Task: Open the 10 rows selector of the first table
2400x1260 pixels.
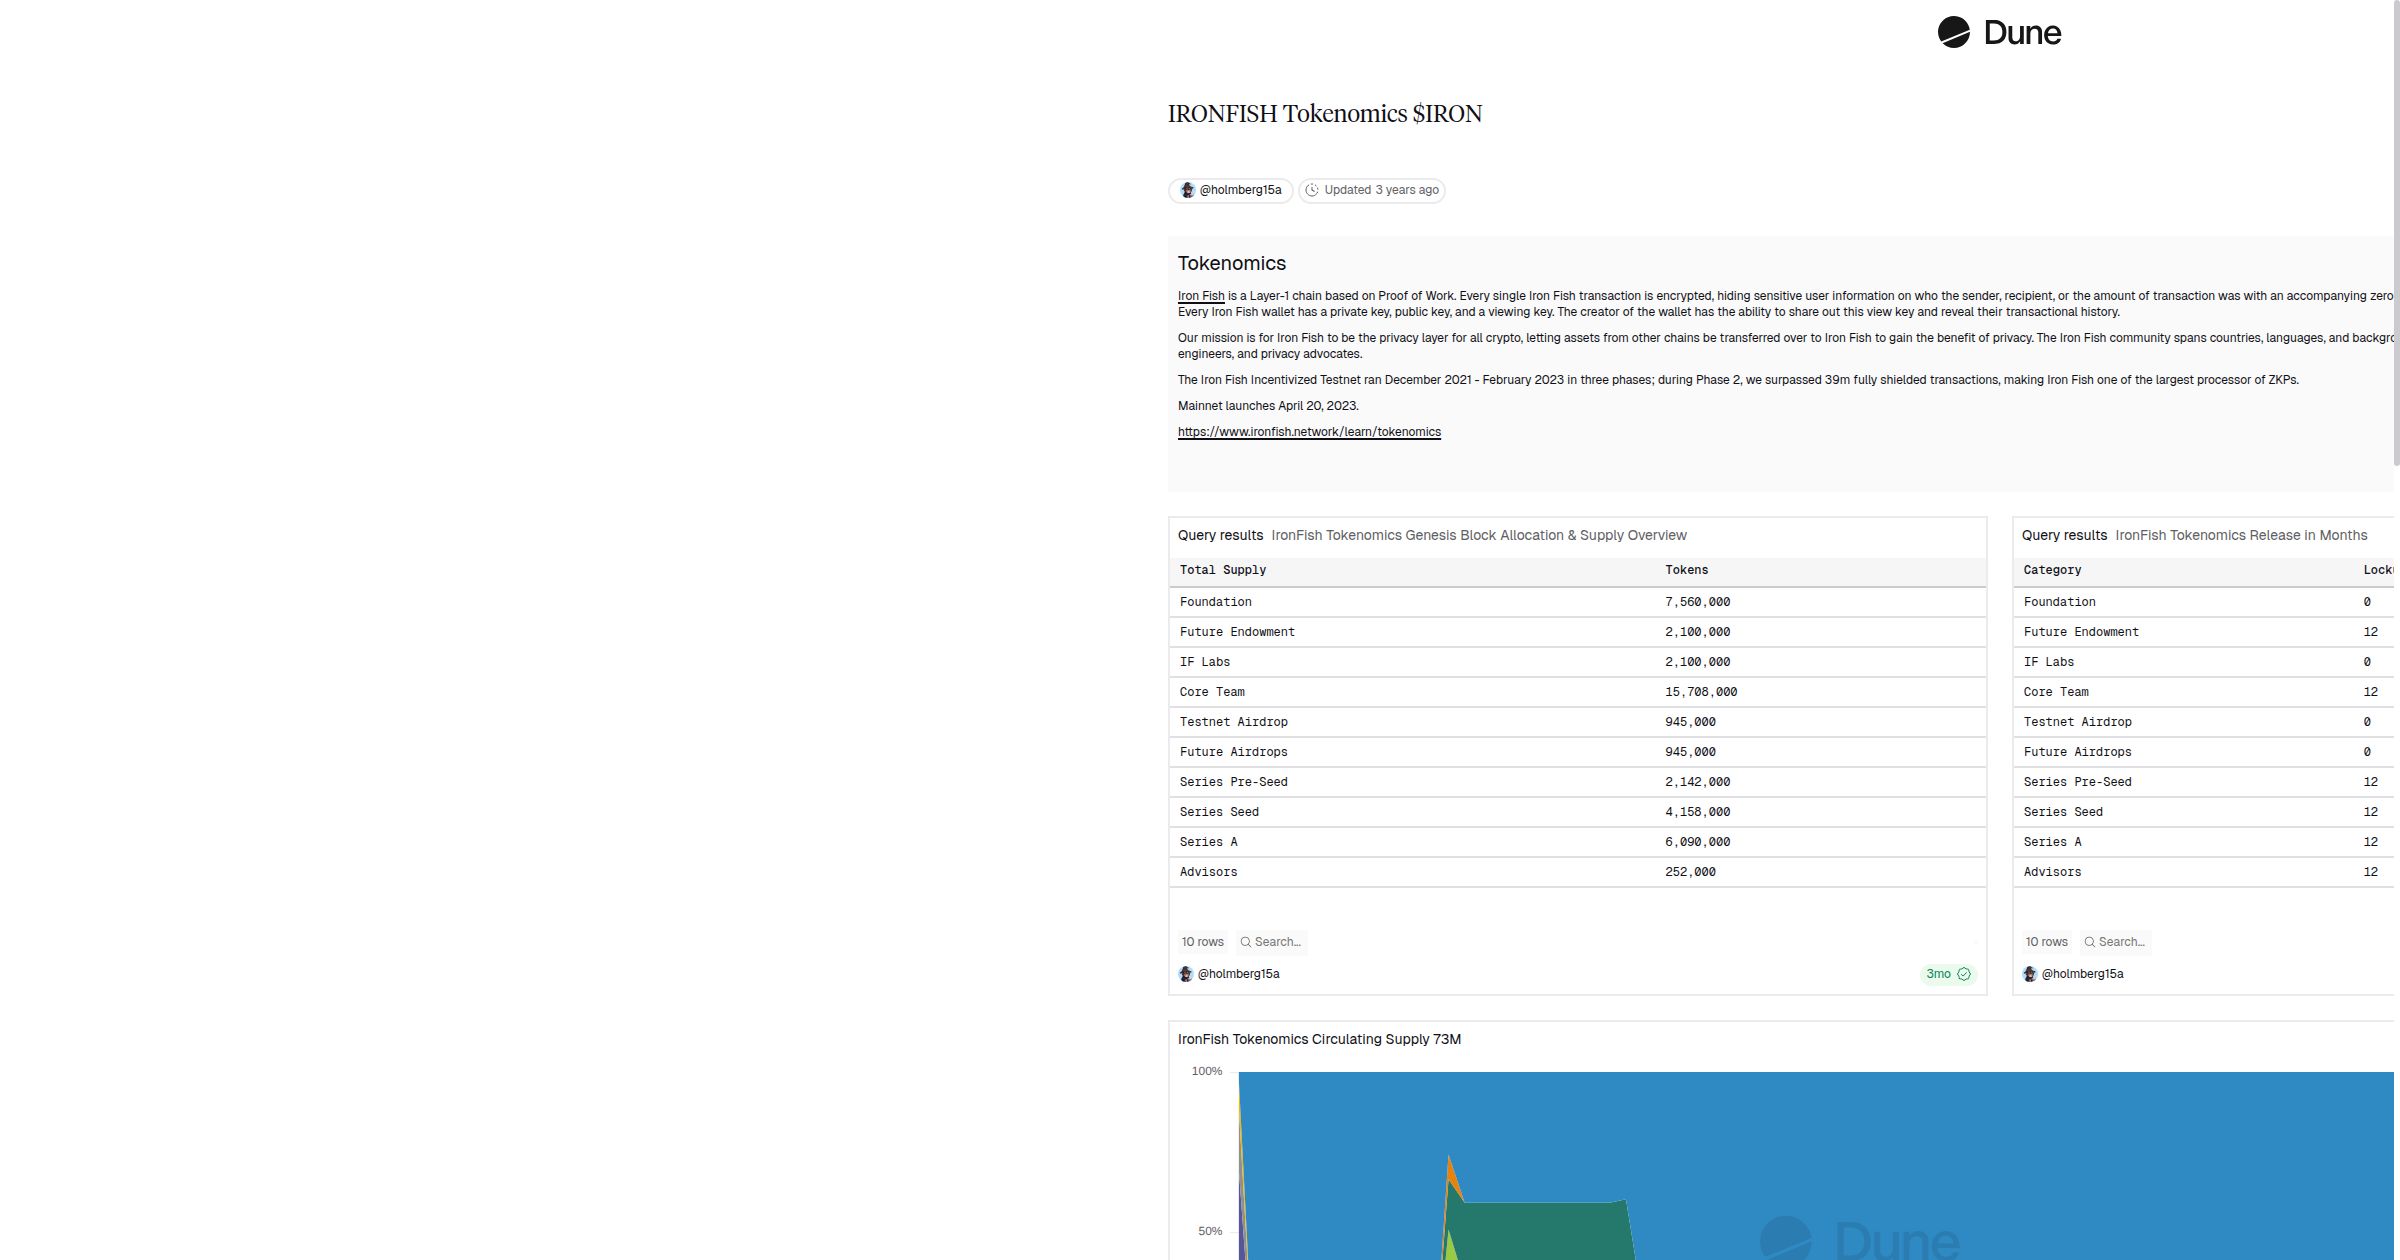Action: [x=1202, y=942]
